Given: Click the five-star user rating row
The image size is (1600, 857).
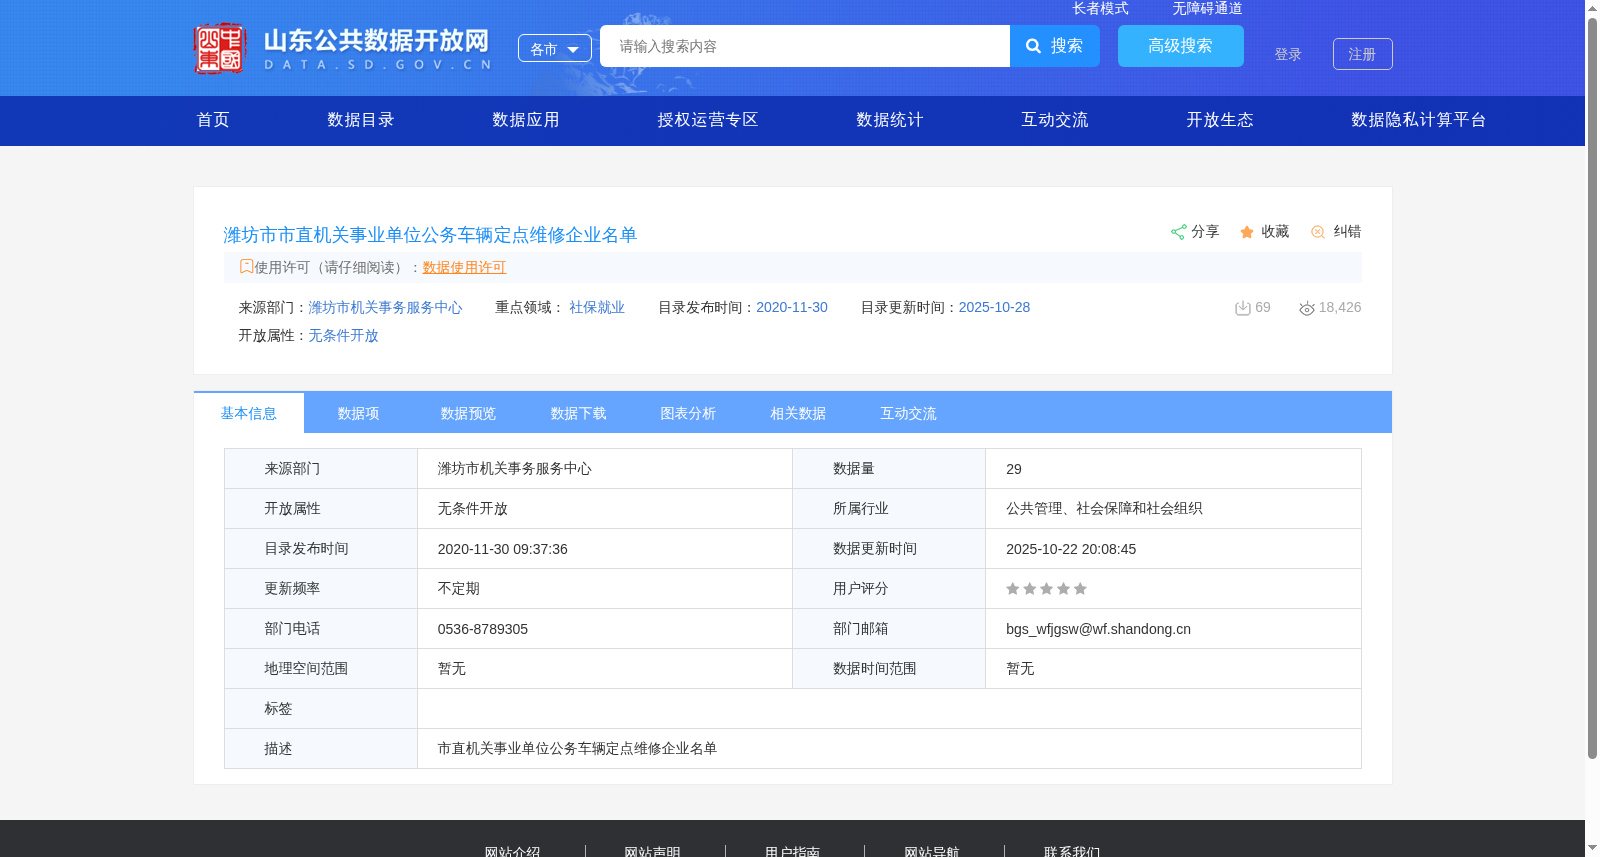Looking at the screenshot, I should pyautogui.click(x=1046, y=589).
